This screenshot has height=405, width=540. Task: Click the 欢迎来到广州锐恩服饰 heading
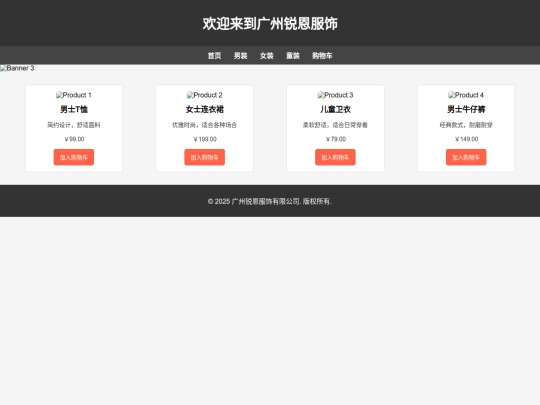point(270,24)
